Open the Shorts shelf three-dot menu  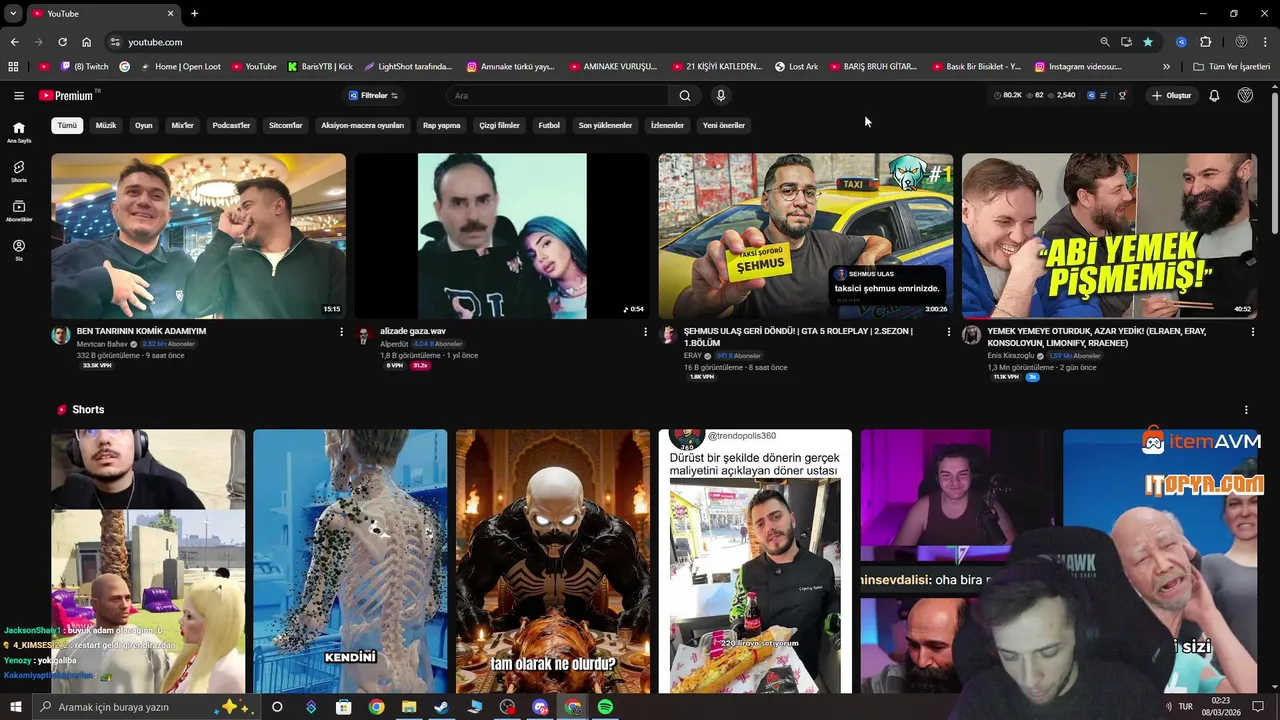click(x=1246, y=410)
